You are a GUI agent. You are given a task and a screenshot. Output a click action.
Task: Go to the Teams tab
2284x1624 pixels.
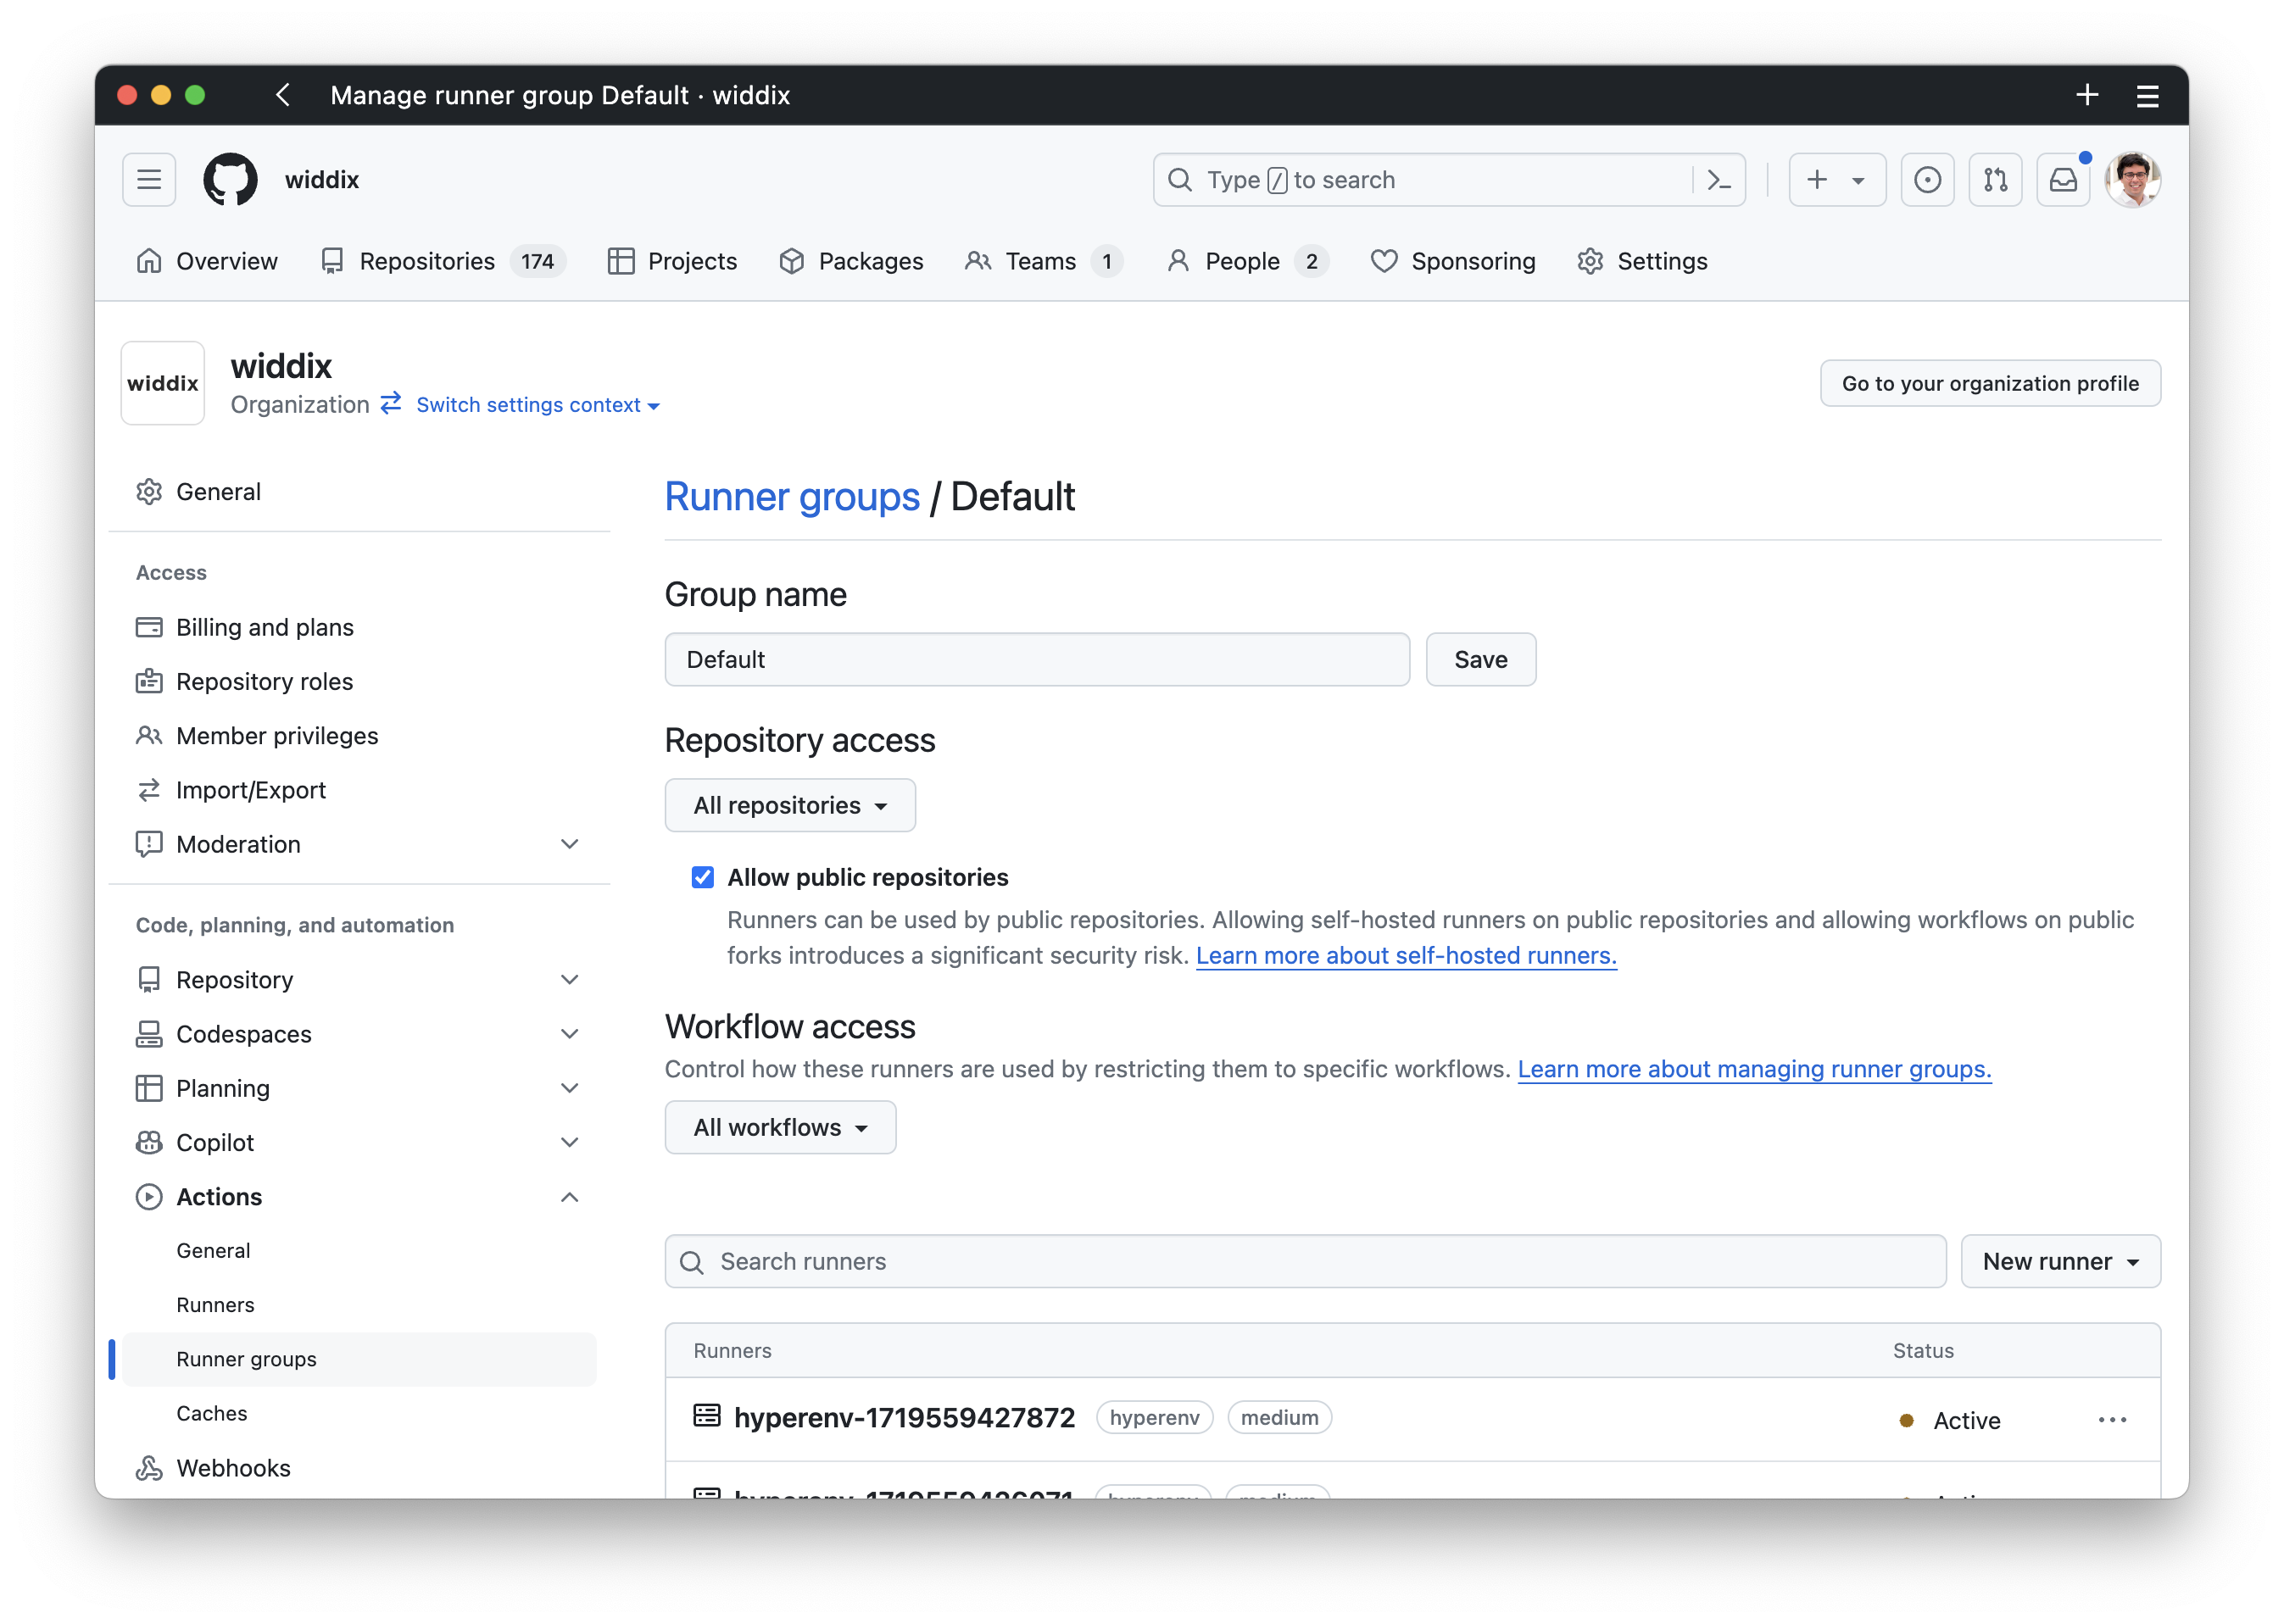tap(1044, 261)
